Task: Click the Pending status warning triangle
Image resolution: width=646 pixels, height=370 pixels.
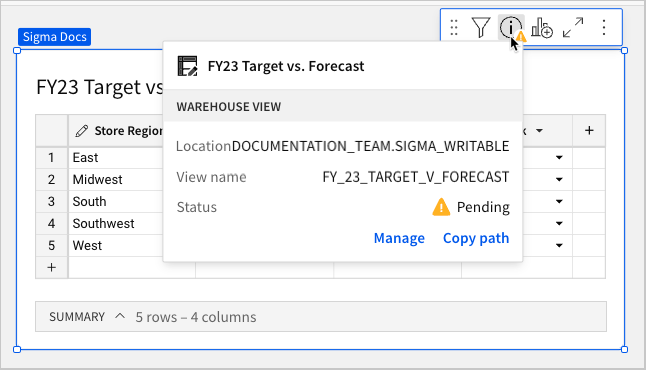Action: [x=441, y=207]
